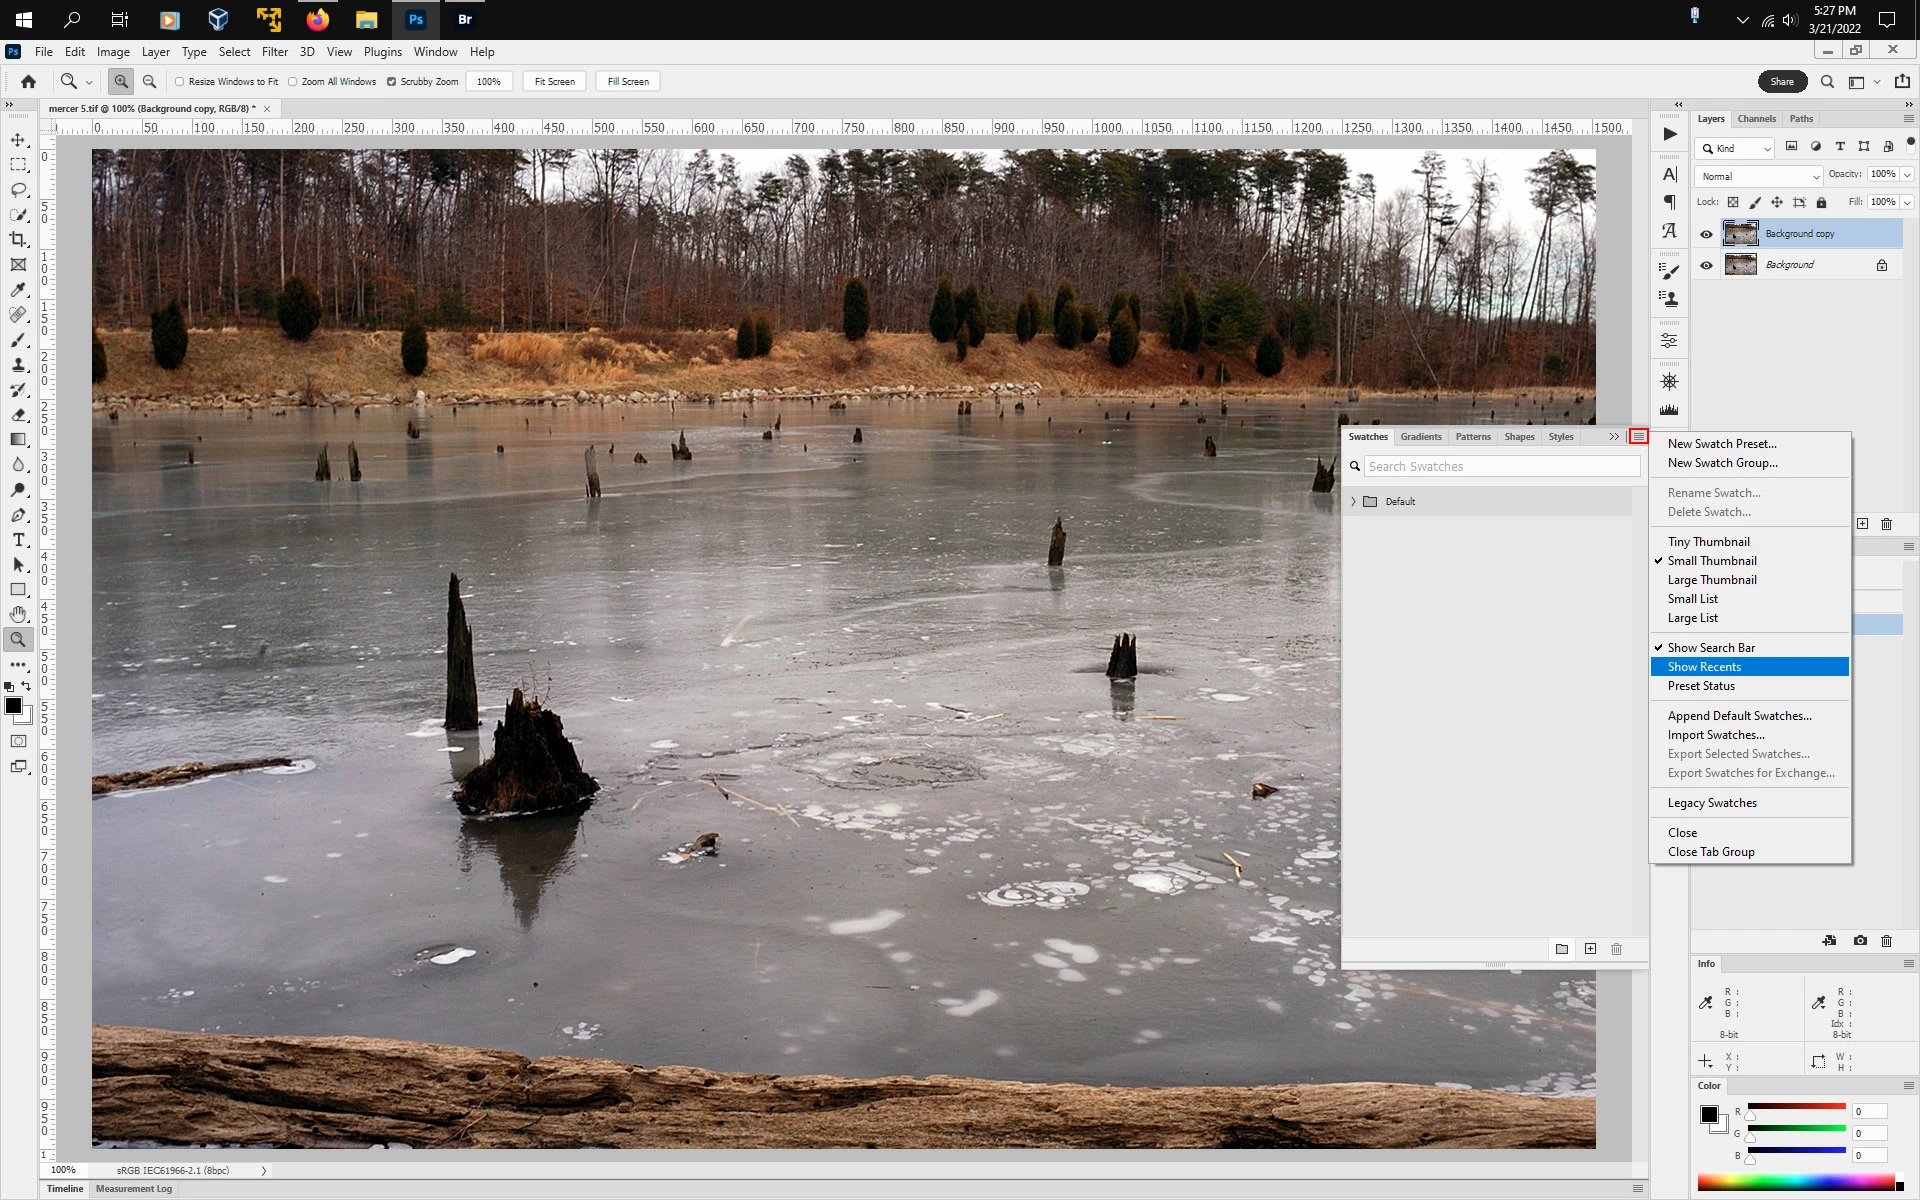Screen dimensions: 1920x1200
Task: Hide the Background copy layer
Action: click(1706, 234)
